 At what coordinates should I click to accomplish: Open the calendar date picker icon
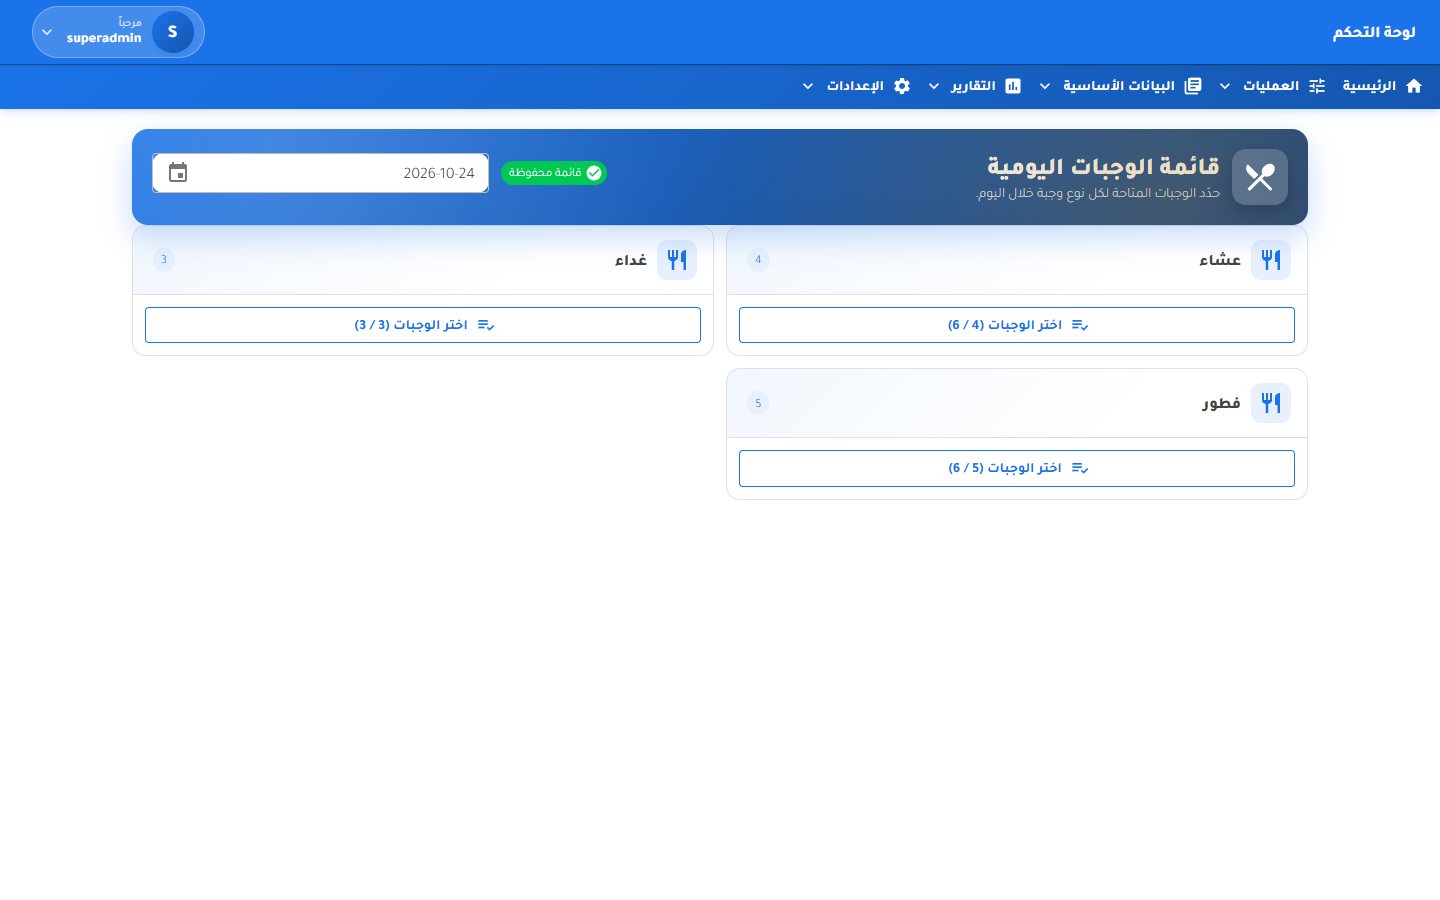[x=178, y=173]
